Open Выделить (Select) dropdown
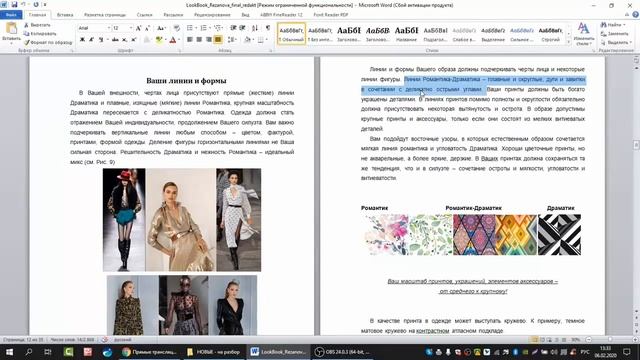The height and width of the screenshot is (360, 640). click(616, 42)
